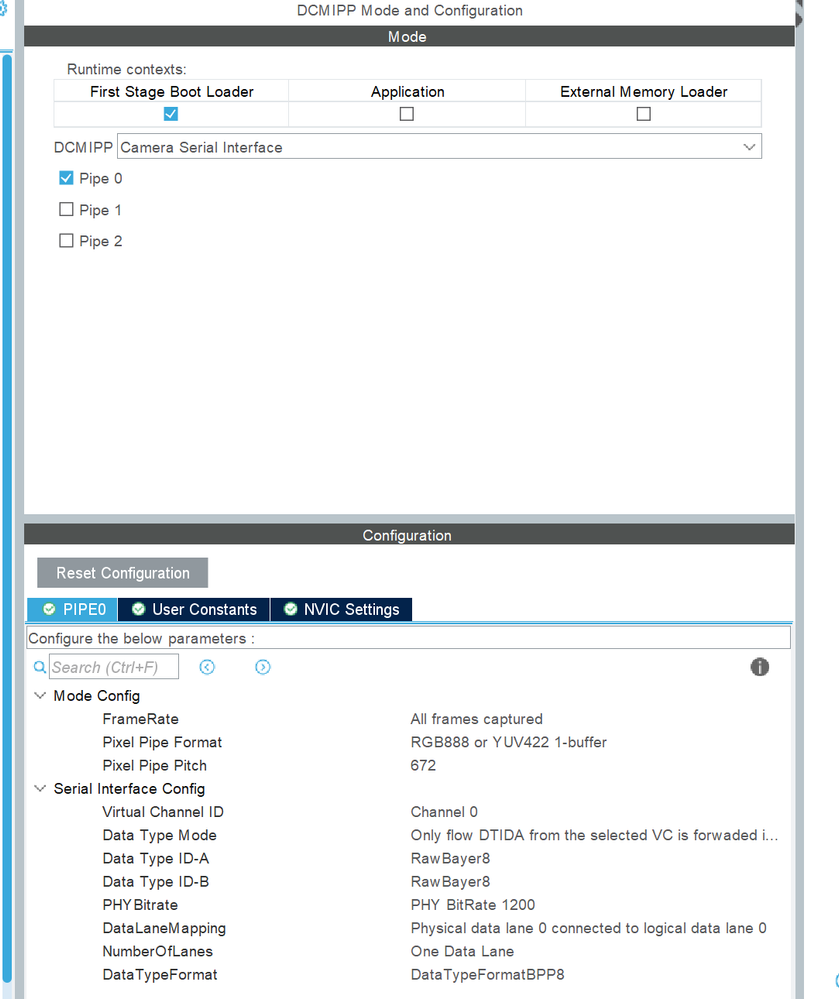Click 'Only flow DTIDA from the selected VC' value

pos(594,835)
